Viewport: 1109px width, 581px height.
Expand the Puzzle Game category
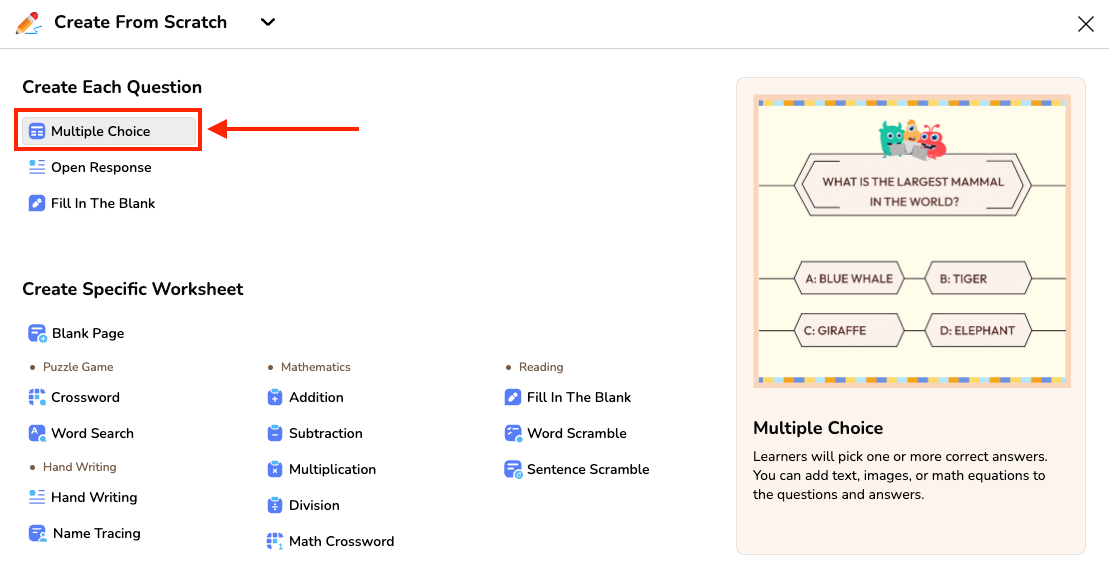click(x=70, y=367)
